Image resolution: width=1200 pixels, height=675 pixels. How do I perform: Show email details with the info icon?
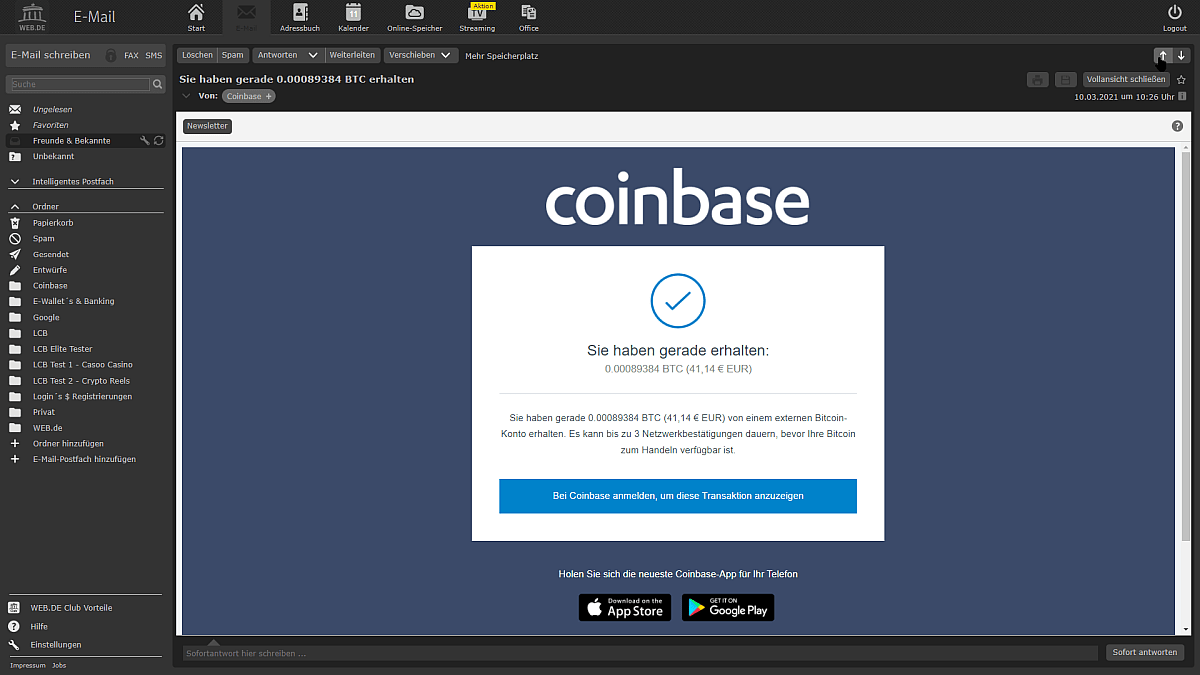tap(1182, 97)
